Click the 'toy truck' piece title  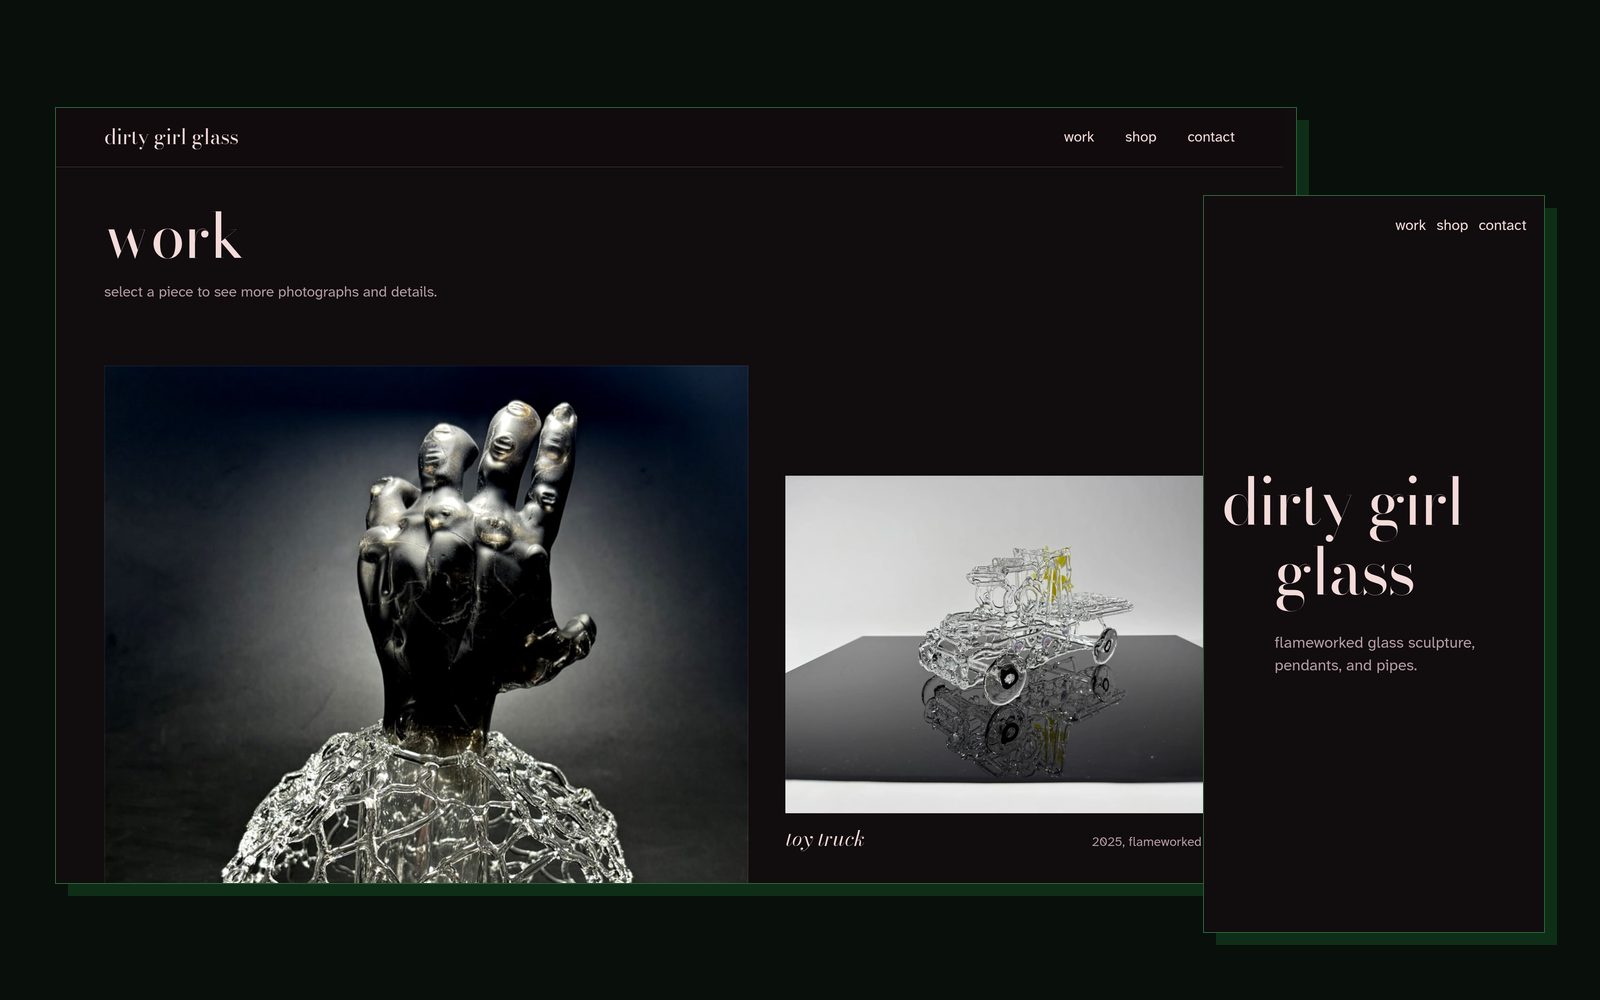pos(824,839)
